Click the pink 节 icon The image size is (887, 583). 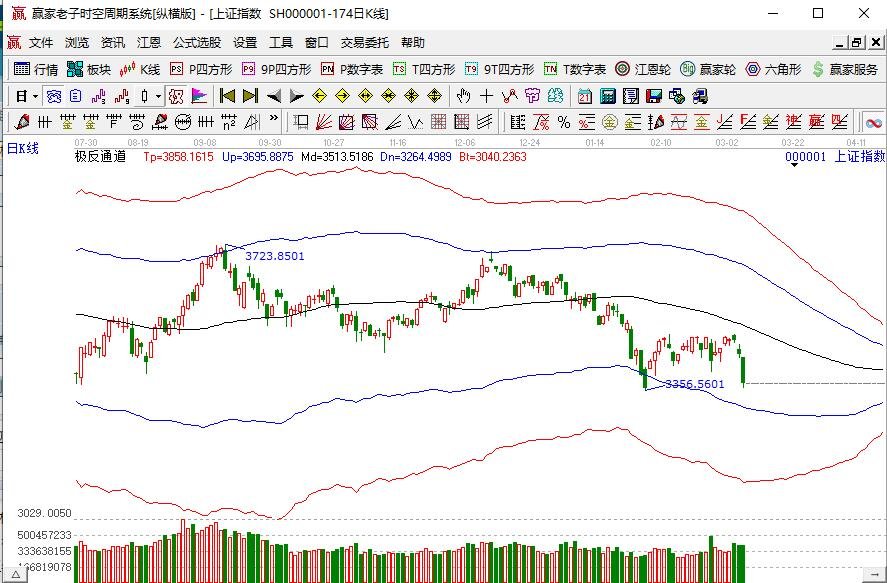(532, 96)
